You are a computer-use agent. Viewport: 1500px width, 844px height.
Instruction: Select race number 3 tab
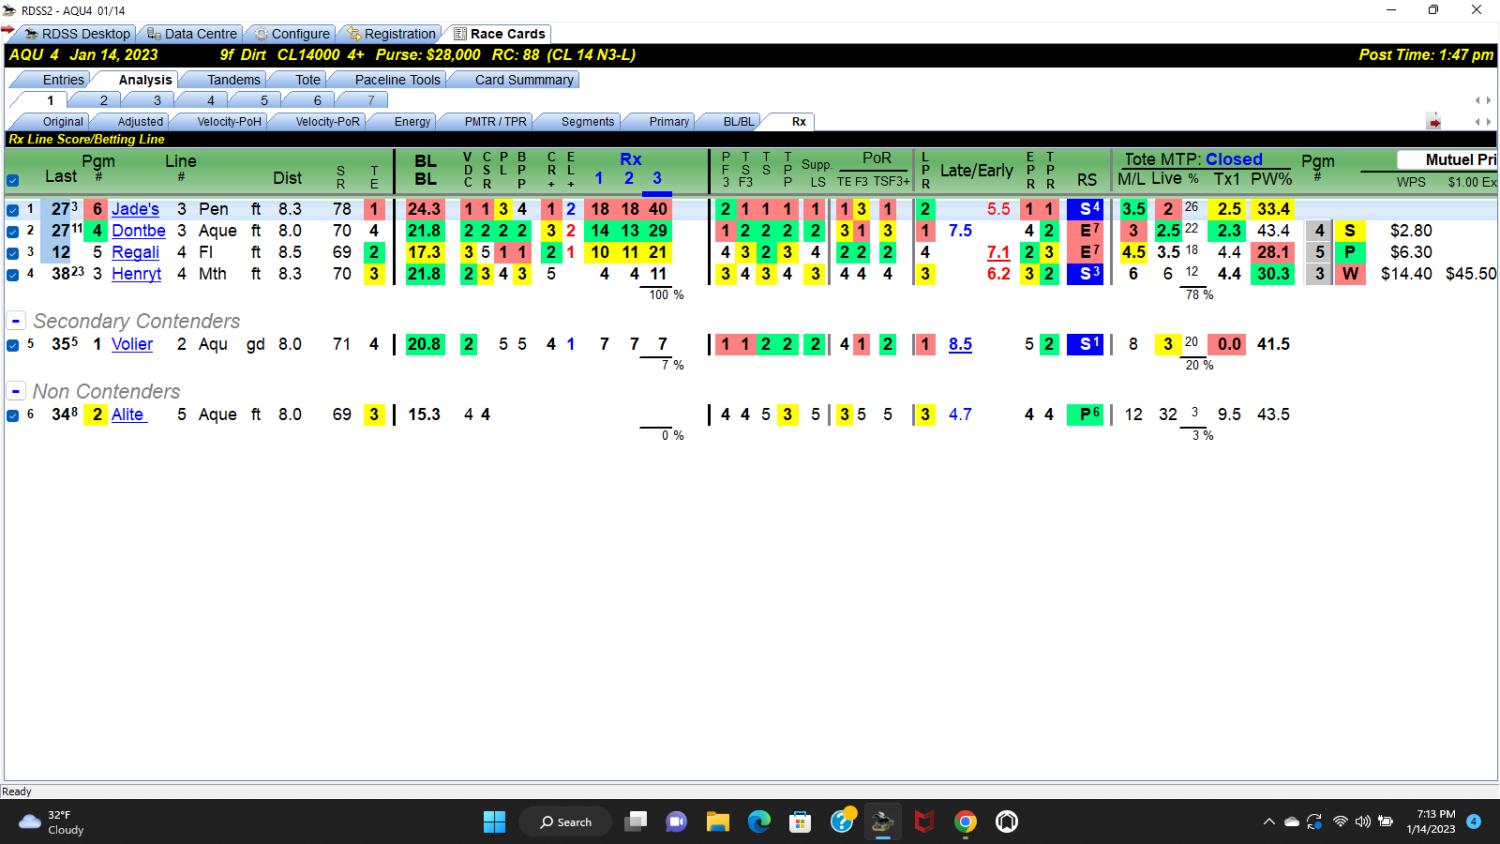[157, 100]
